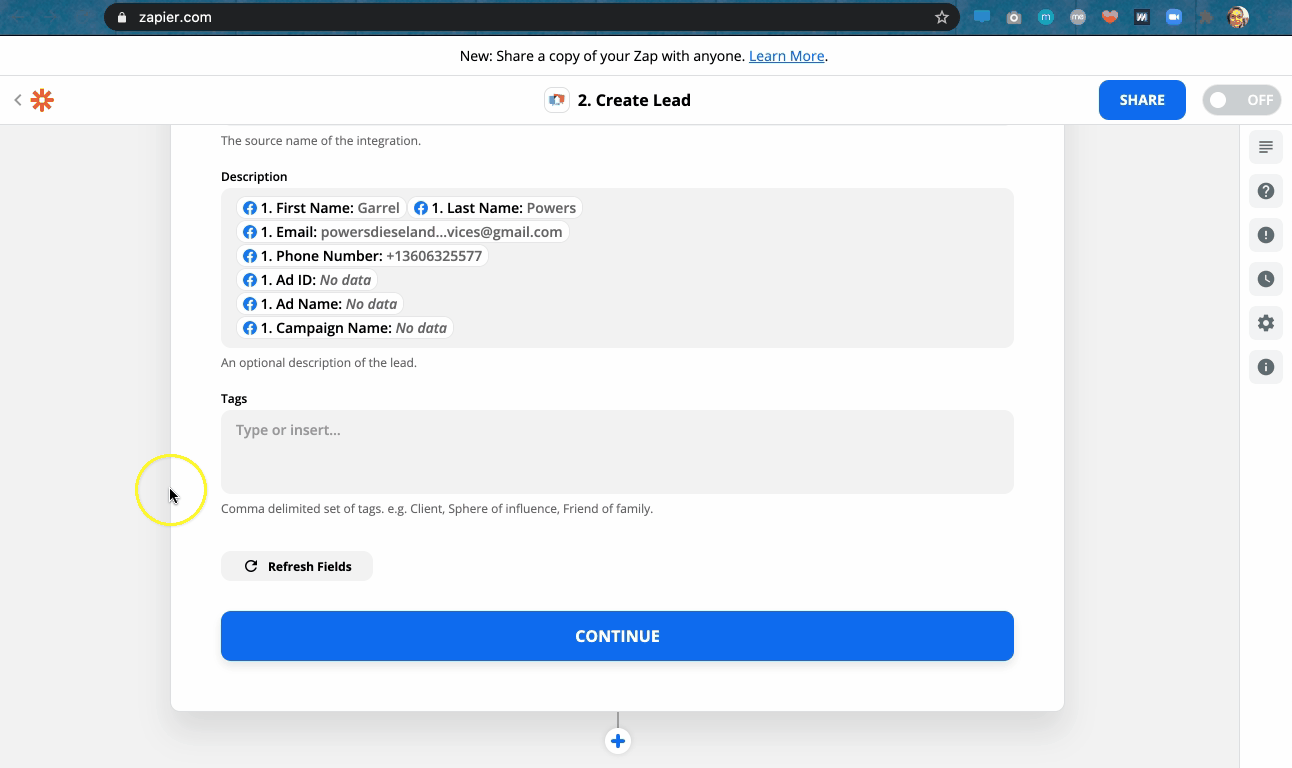
Task: Open the settings gear sidebar icon
Action: (1266, 323)
